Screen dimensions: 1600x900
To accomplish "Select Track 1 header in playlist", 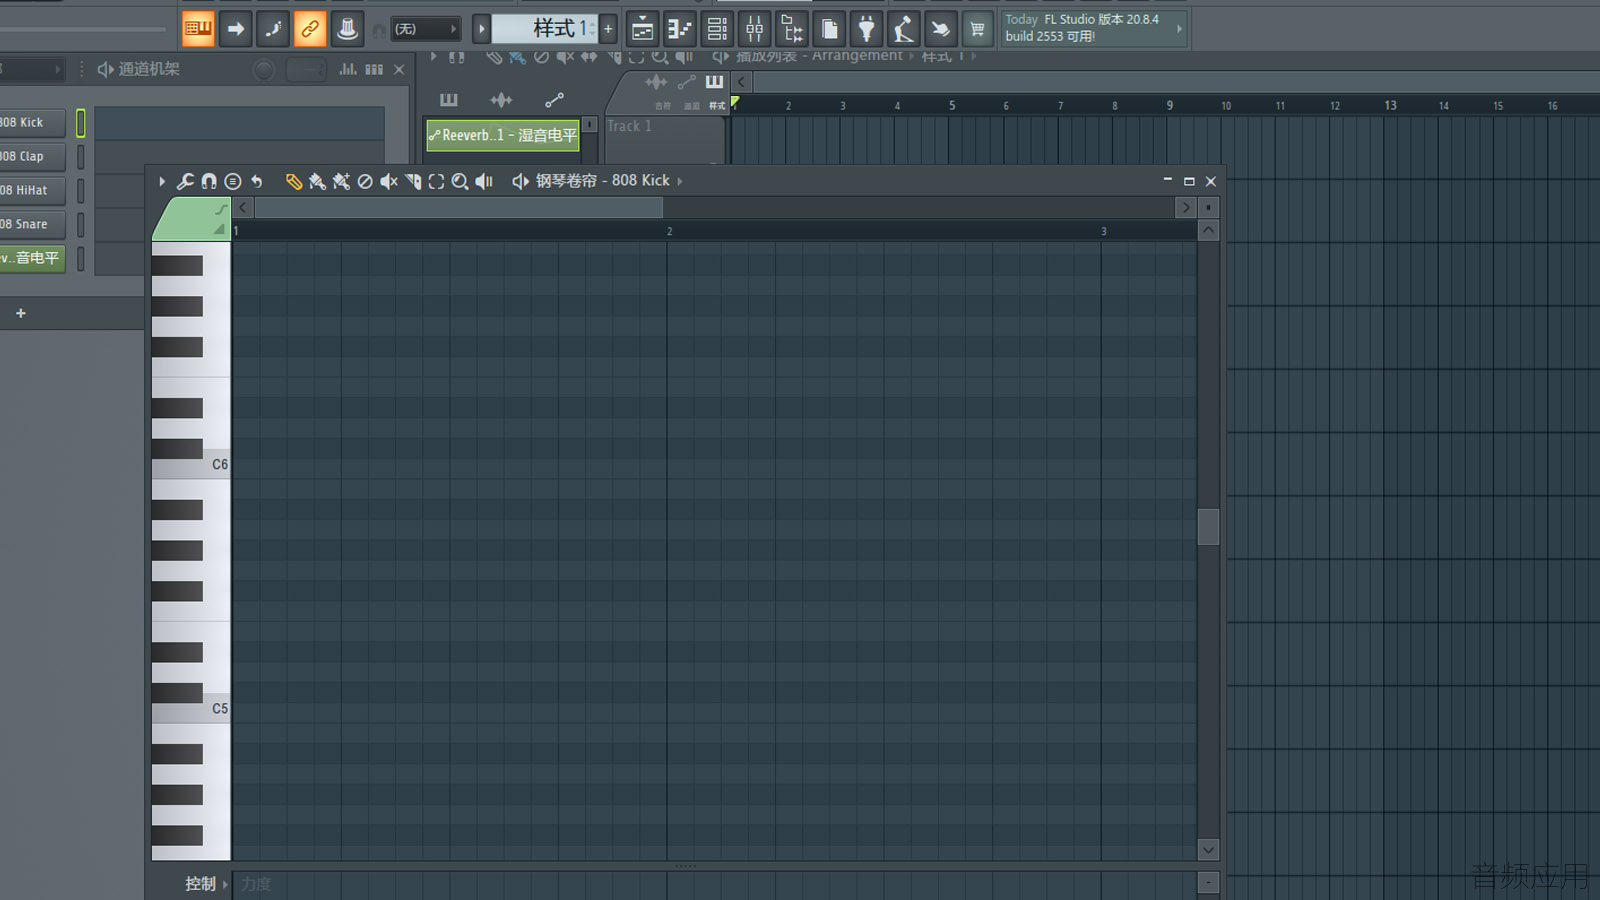I will click(x=664, y=138).
